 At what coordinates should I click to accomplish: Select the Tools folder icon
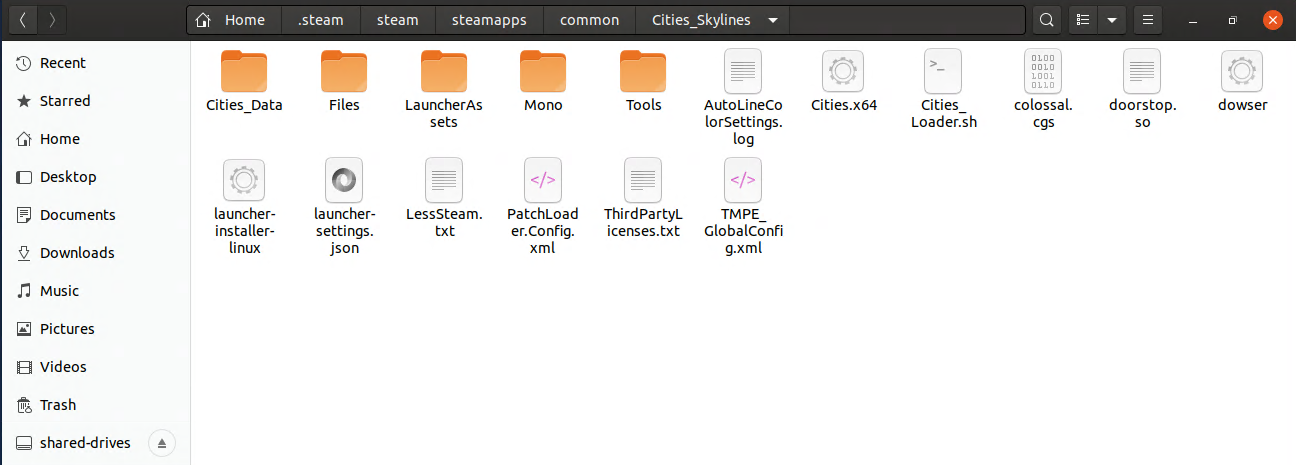click(643, 72)
